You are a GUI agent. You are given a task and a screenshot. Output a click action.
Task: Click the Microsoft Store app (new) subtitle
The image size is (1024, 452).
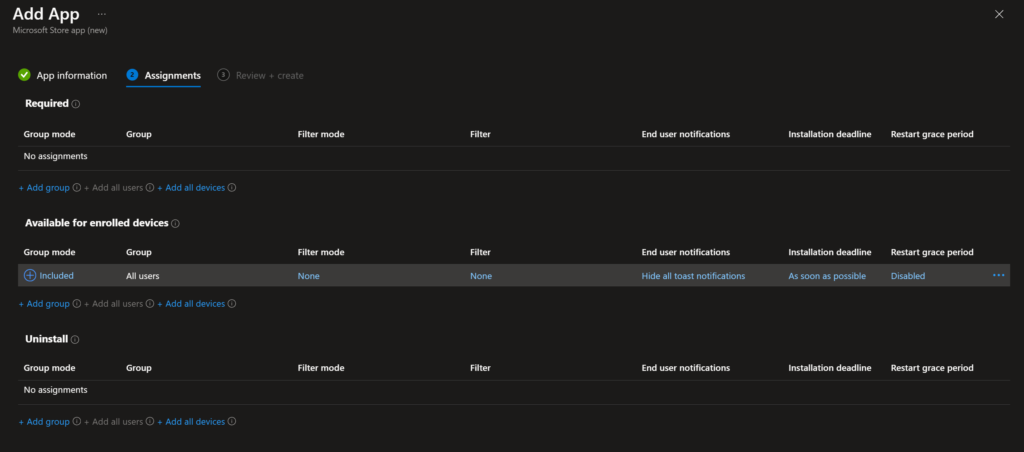click(x=60, y=30)
